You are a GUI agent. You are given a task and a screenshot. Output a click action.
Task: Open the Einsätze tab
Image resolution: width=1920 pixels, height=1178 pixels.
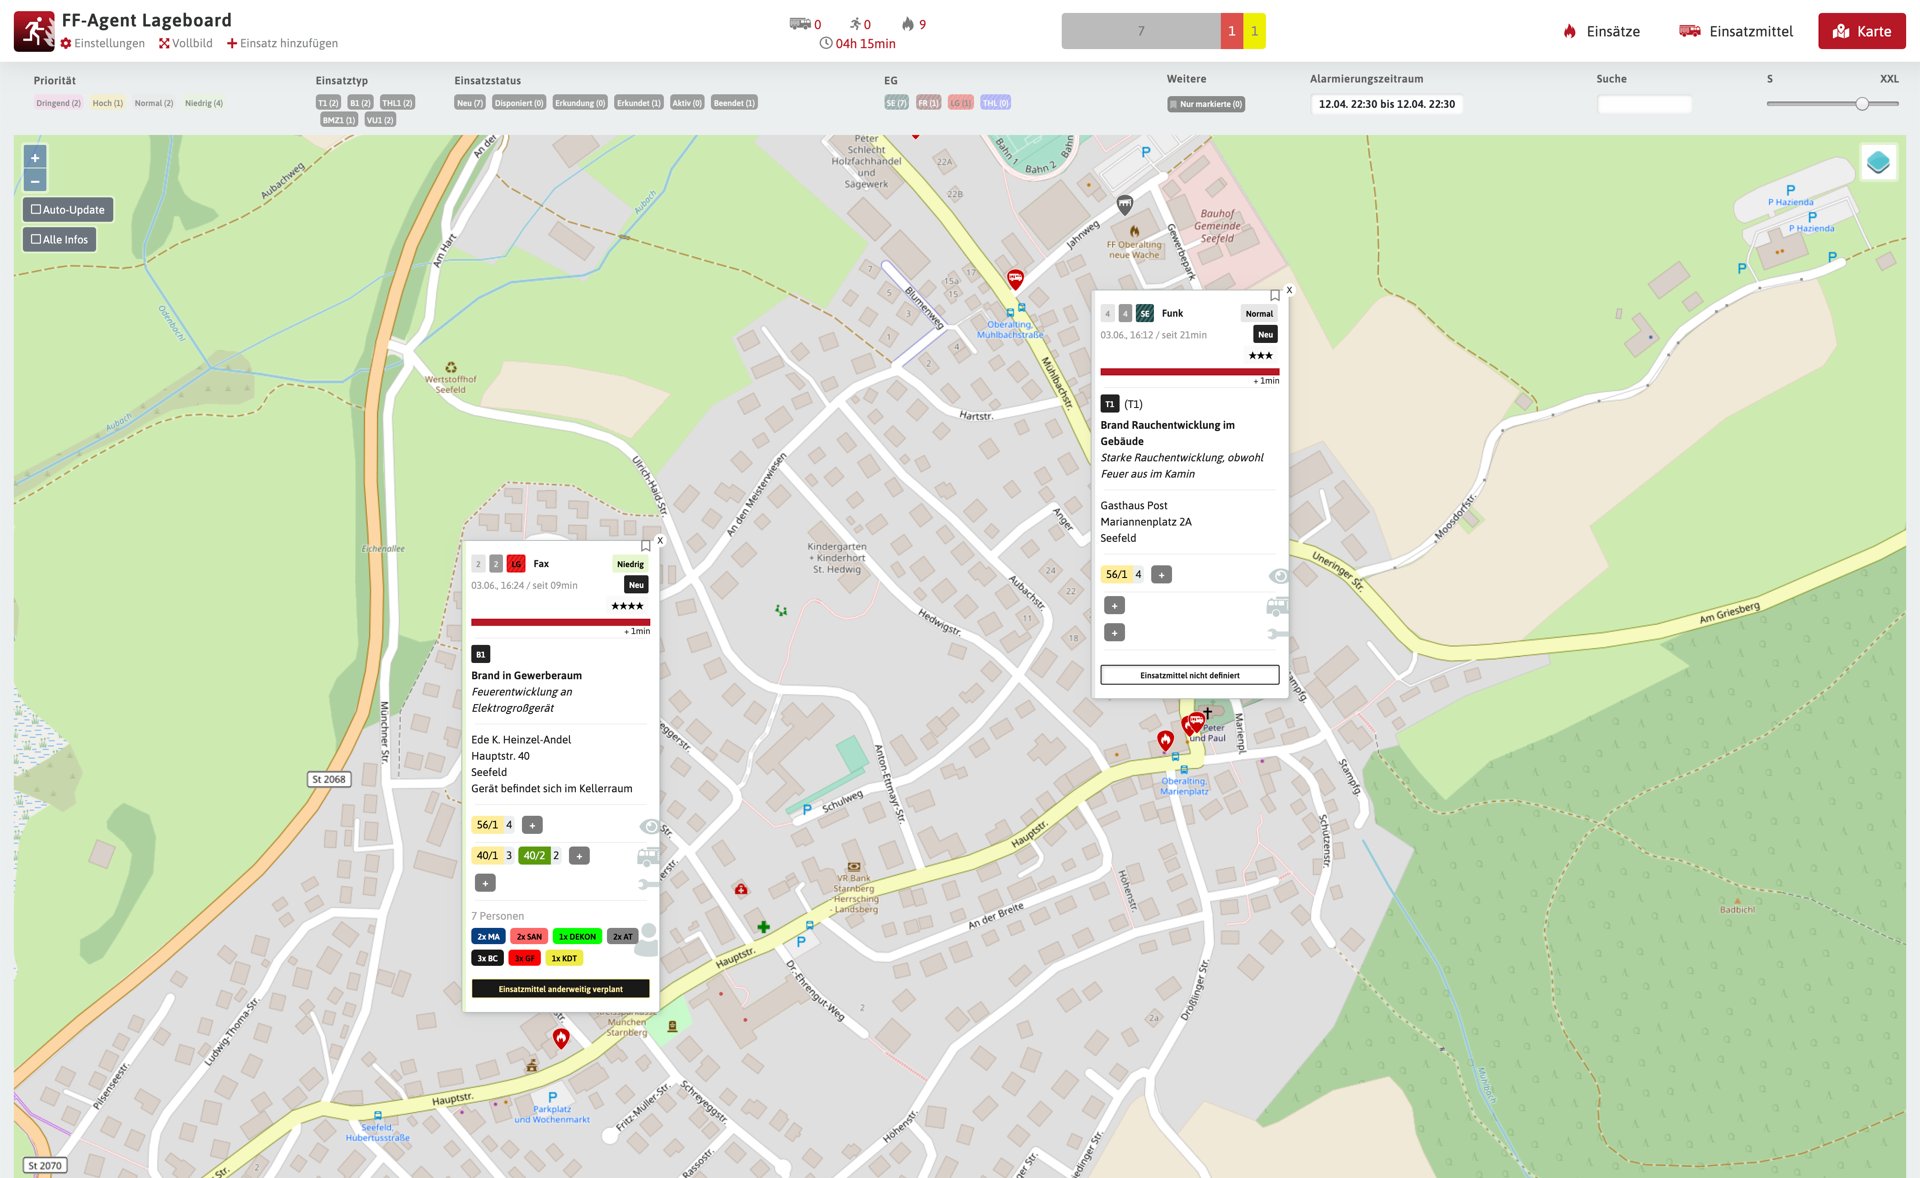[x=1601, y=31]
